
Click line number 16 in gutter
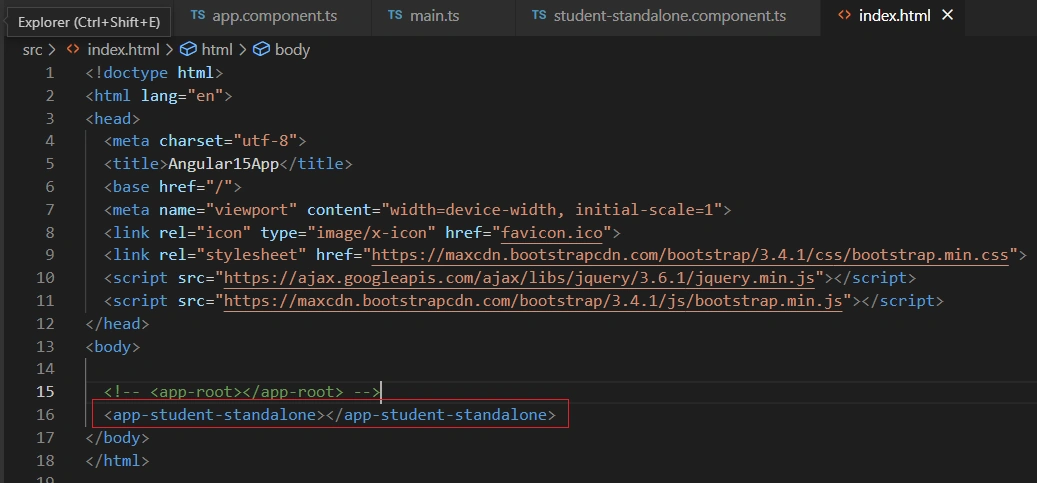[45, 415]
